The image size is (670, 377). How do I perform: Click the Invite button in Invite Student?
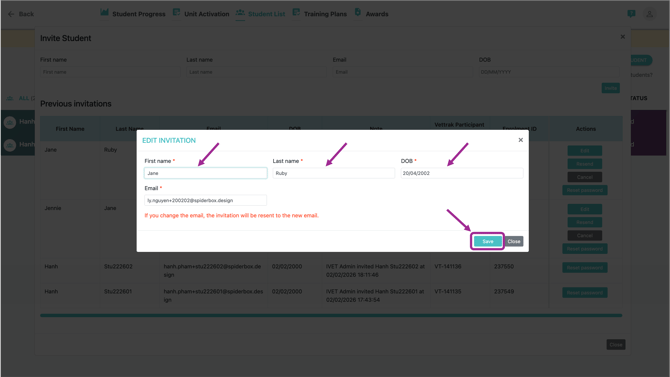click(611, 88)
